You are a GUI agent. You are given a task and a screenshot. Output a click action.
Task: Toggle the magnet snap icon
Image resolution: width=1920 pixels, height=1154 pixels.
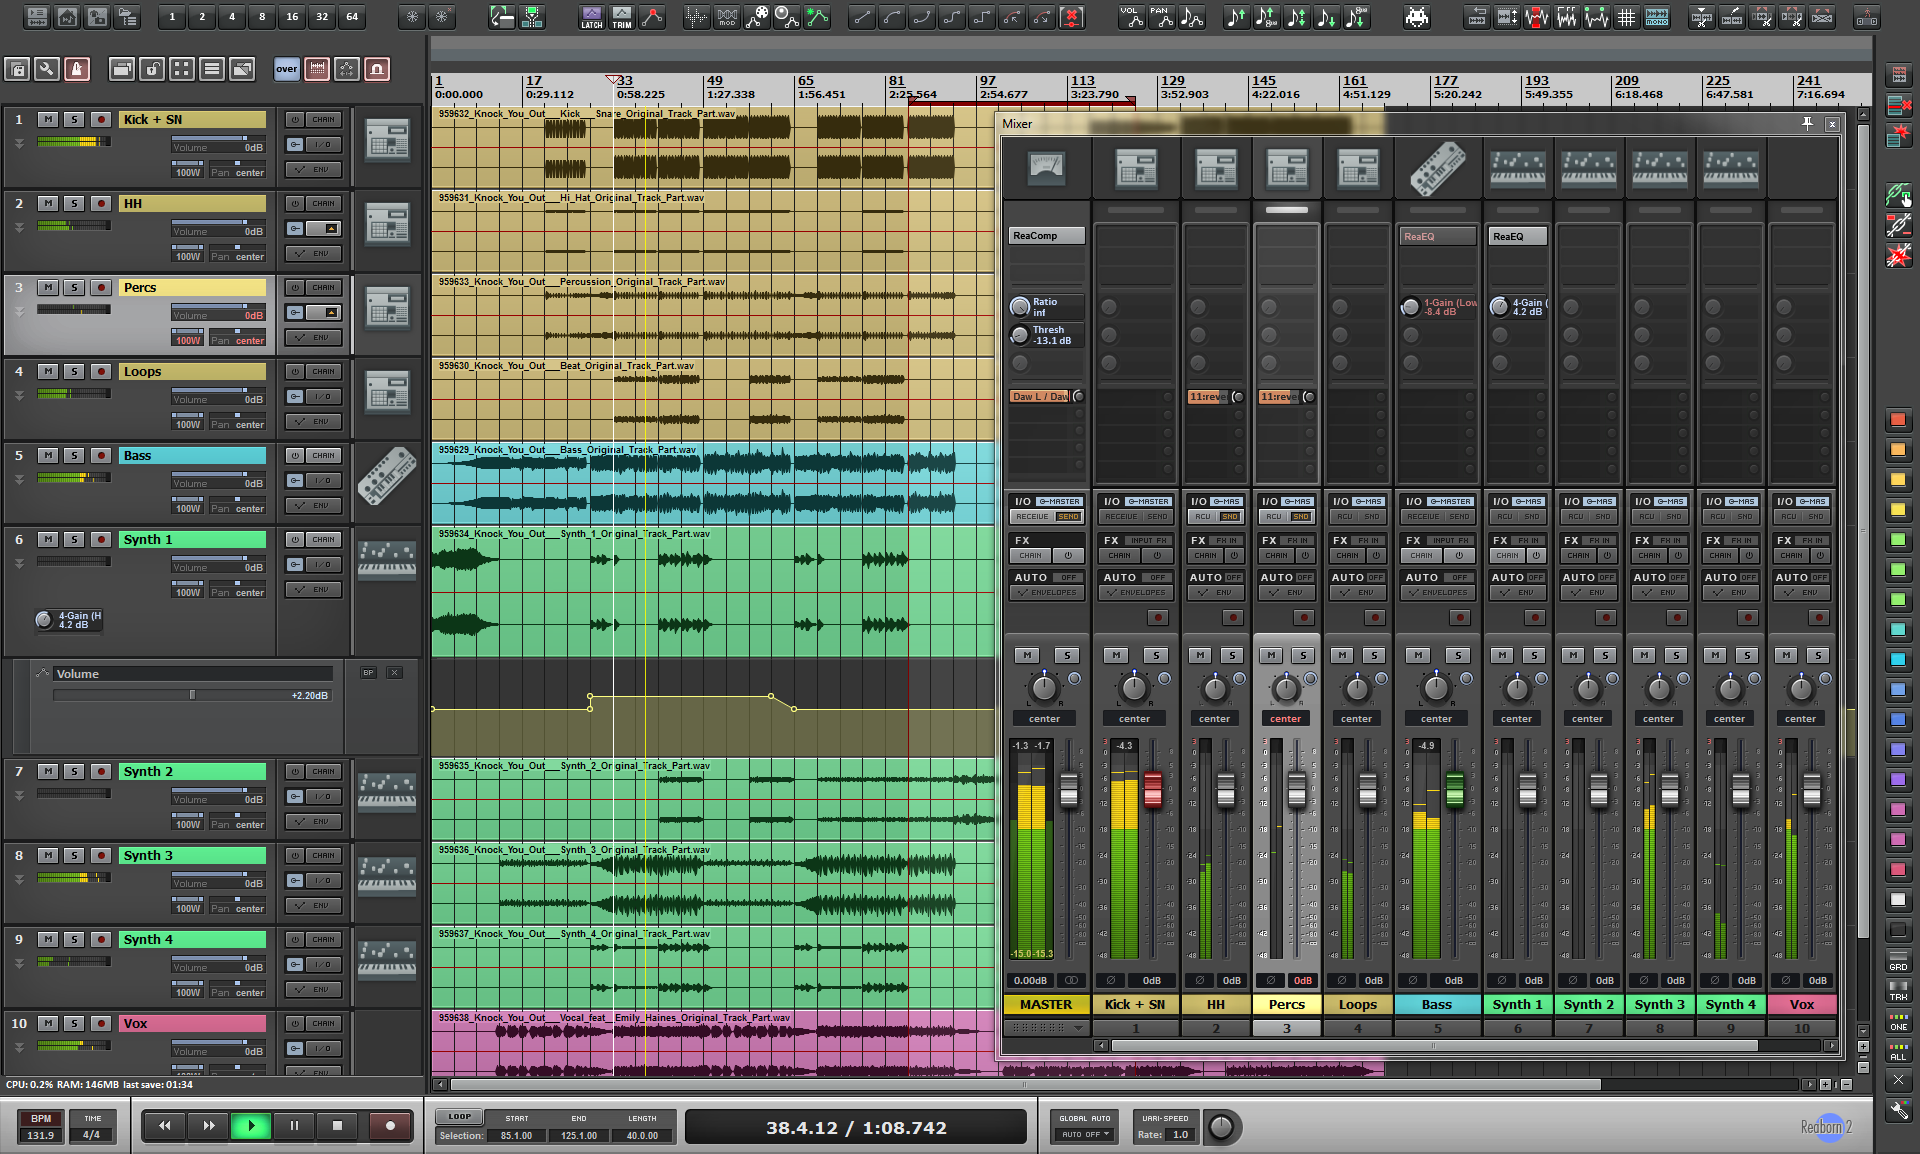pyautogui.click(x=377, y=69)
